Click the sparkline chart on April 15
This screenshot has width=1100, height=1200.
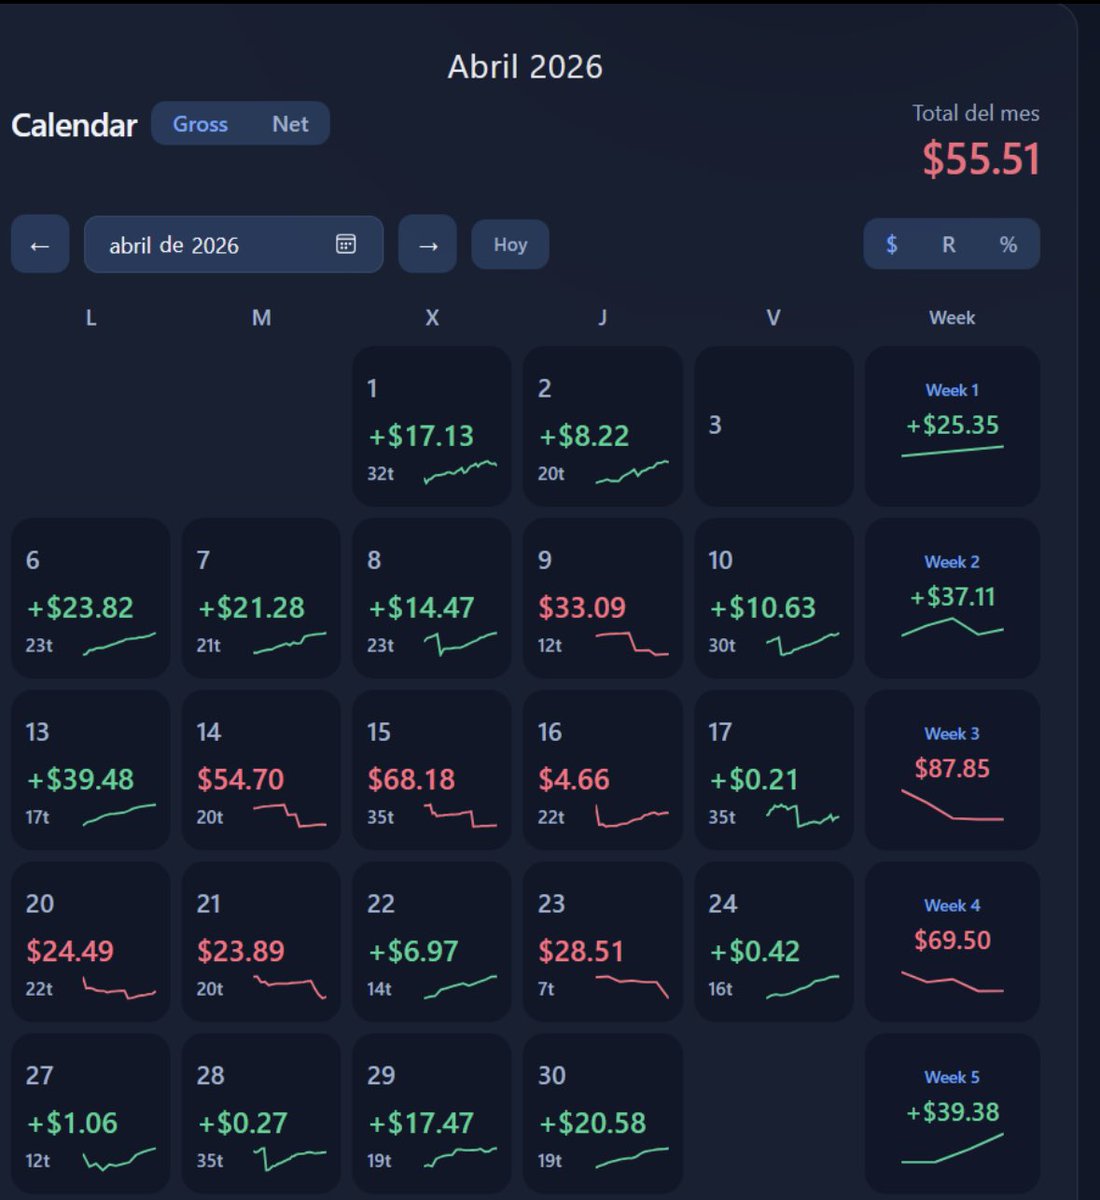pos(461,815)
